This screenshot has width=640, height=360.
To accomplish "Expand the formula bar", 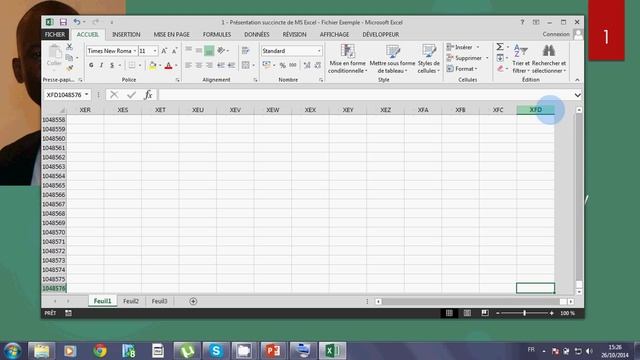I will [577, 95].
